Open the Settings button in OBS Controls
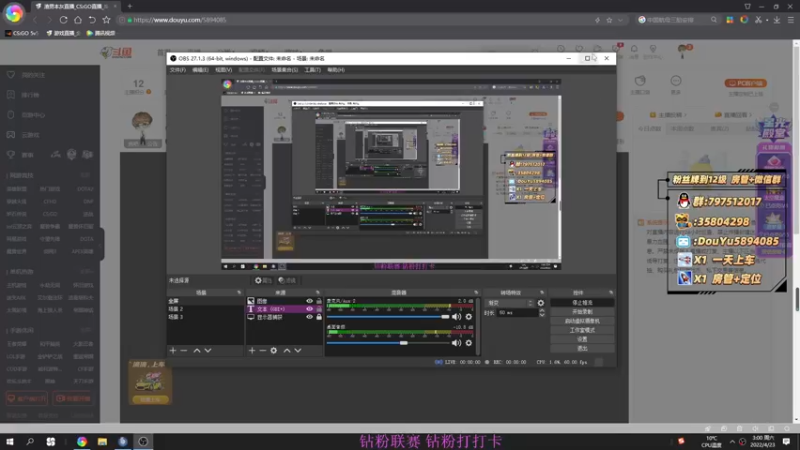Screen dimensions: 800x450 click(582, 339)
